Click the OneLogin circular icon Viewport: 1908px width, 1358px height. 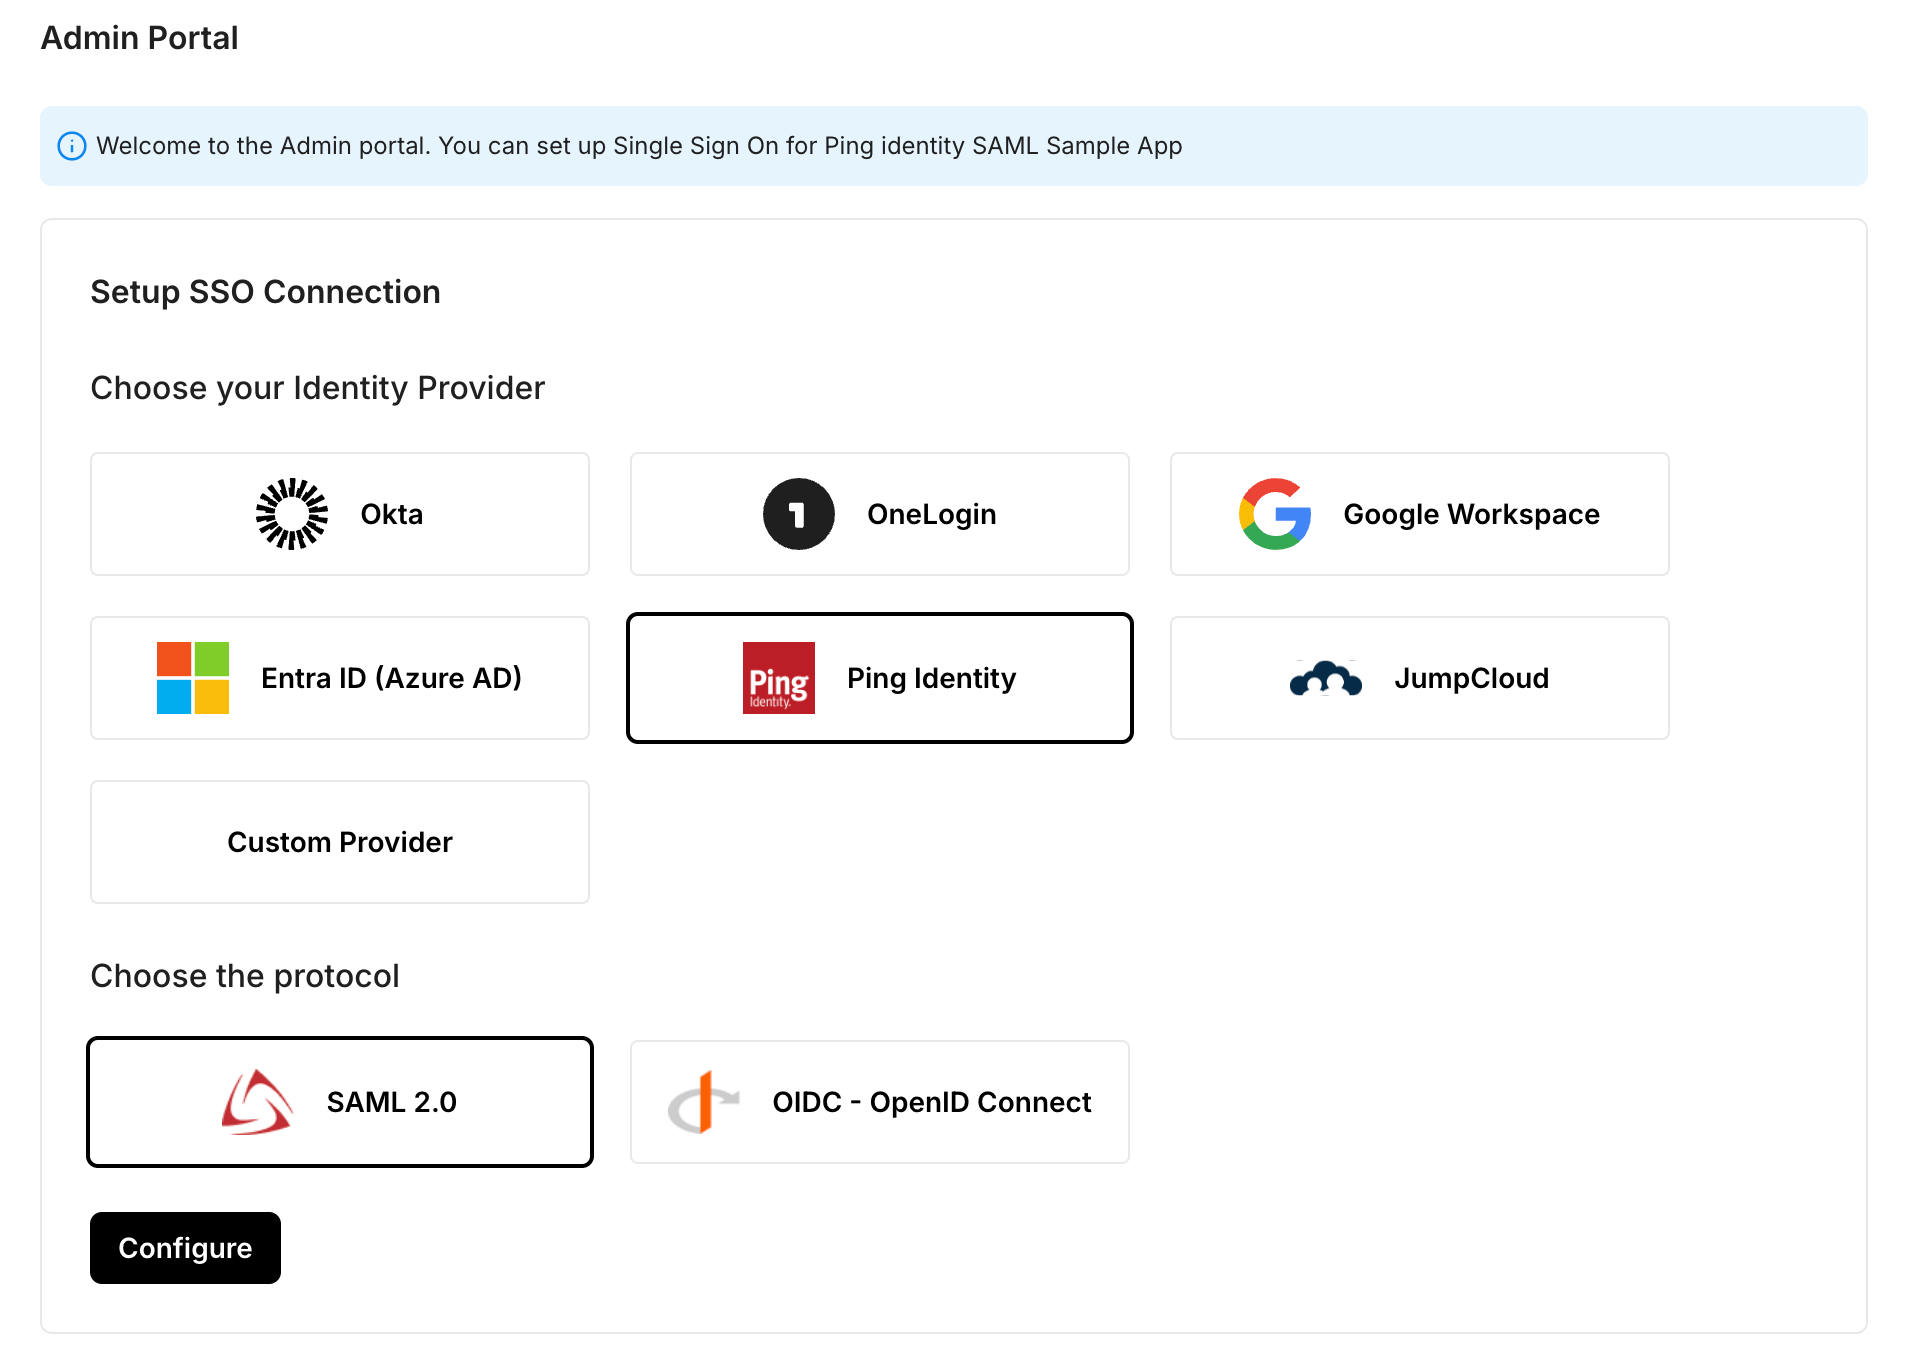click(x=797, y=514)
